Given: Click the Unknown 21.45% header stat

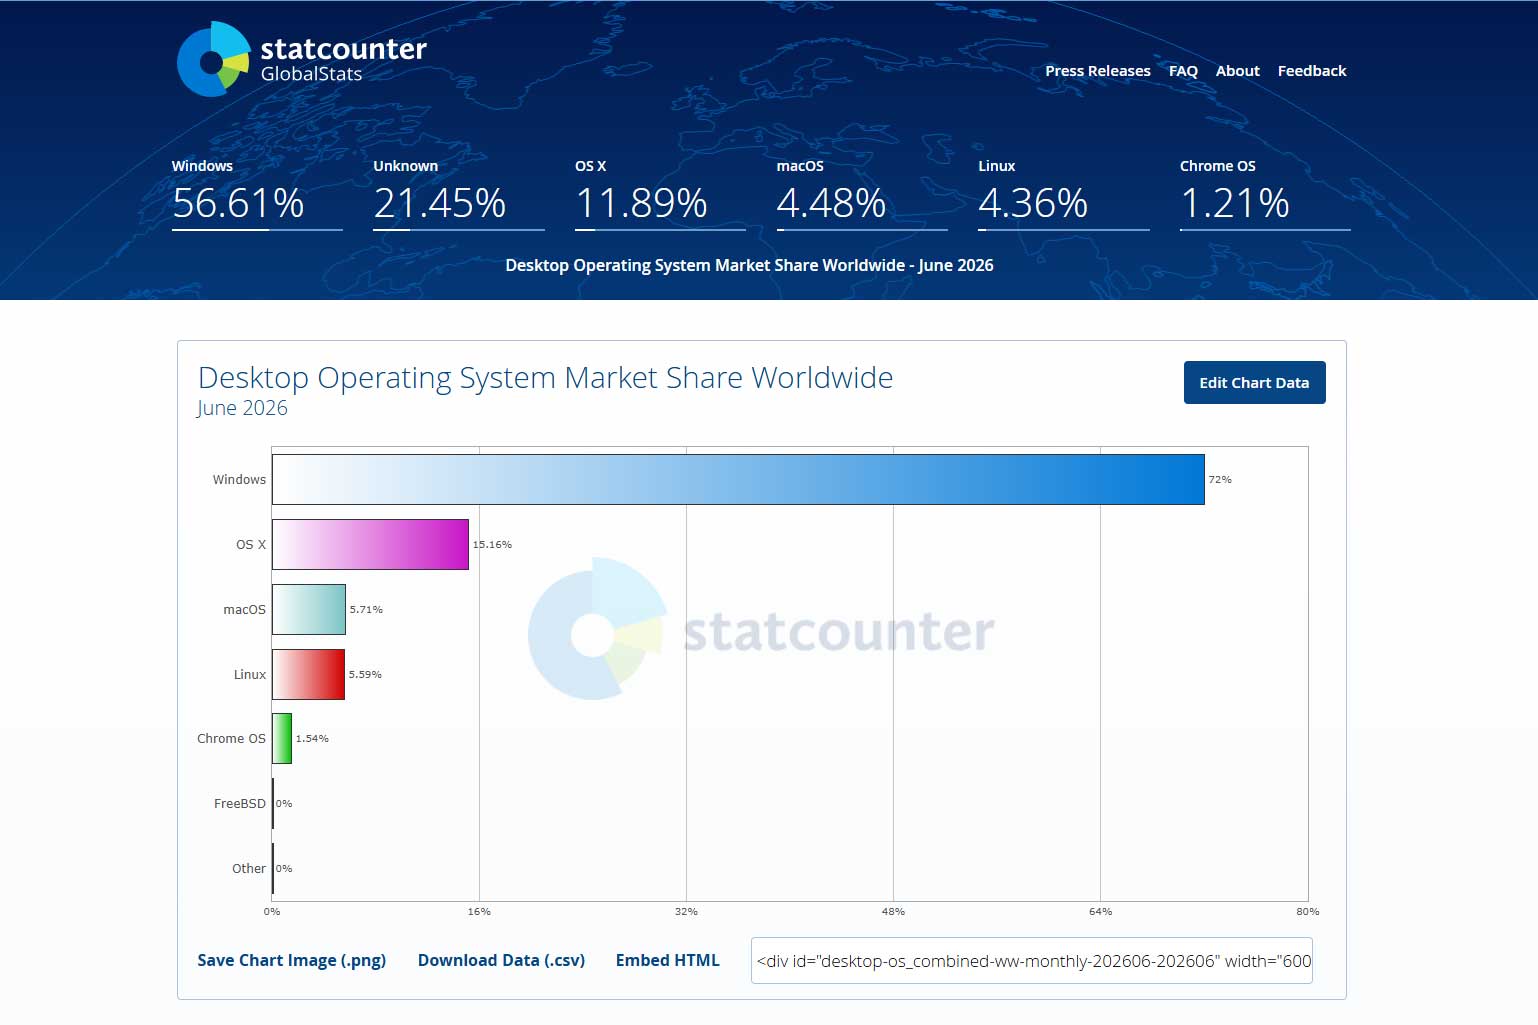Looking at the screenshot, I should tap(458, 193).
